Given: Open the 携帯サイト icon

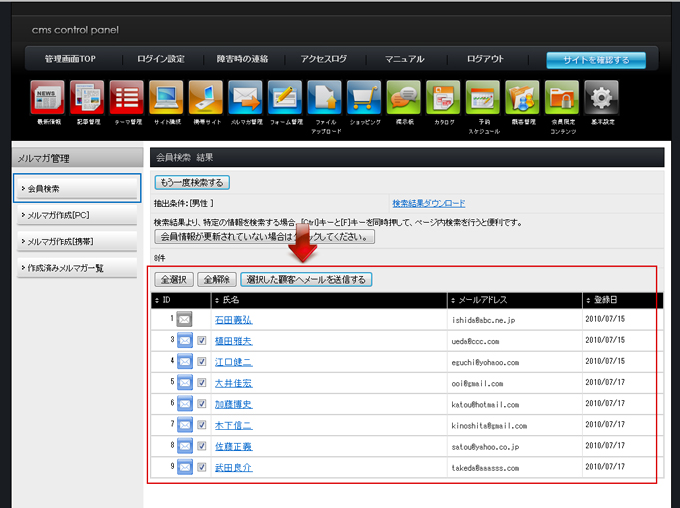Looking at the screenshot, I should [x=205, y=98].
